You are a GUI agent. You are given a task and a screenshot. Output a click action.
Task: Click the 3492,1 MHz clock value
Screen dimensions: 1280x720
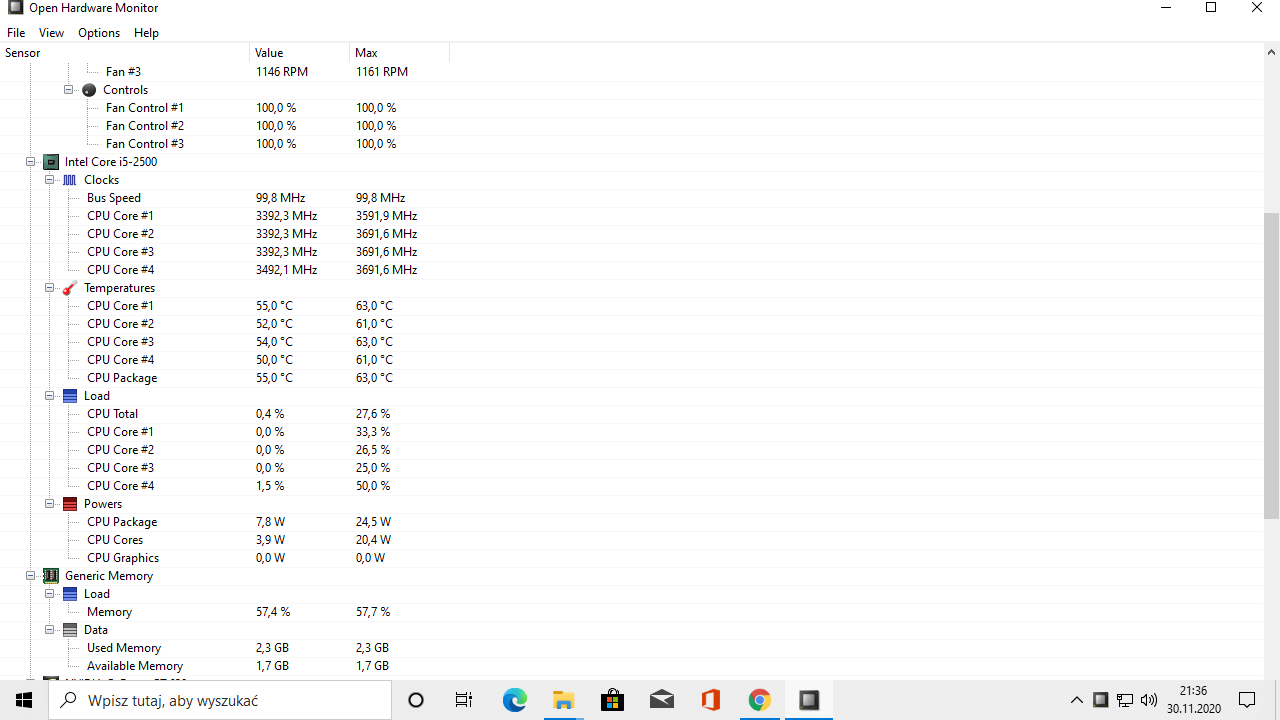(x=286, y=270)
